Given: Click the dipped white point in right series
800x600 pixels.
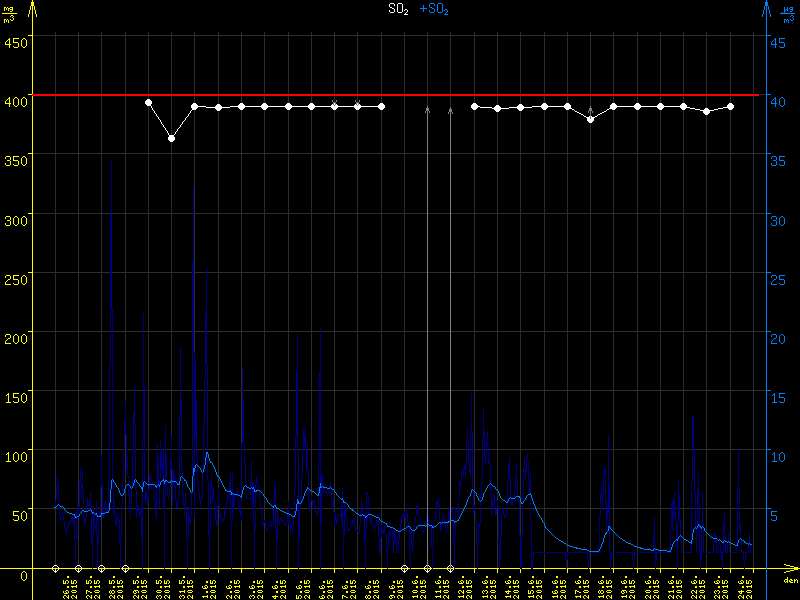Looking at the screenshot, I should point(590,119).
